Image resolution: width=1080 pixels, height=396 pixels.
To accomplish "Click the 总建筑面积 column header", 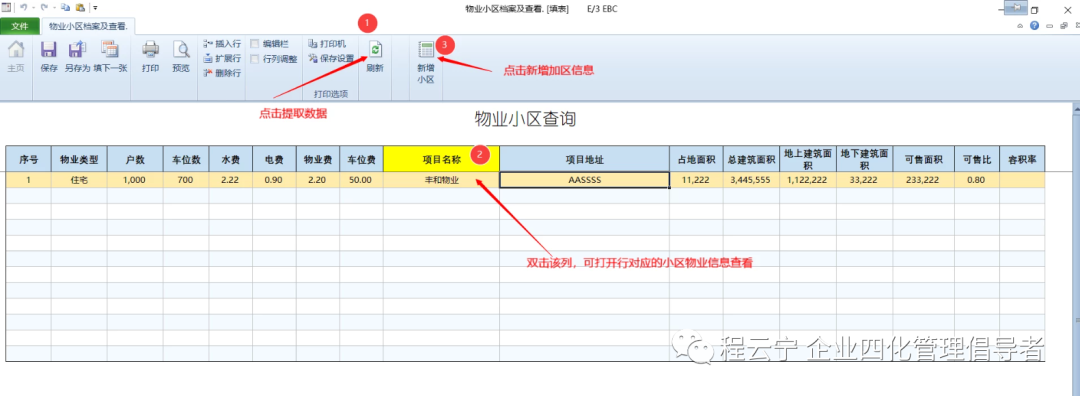I will pos(751,159).
